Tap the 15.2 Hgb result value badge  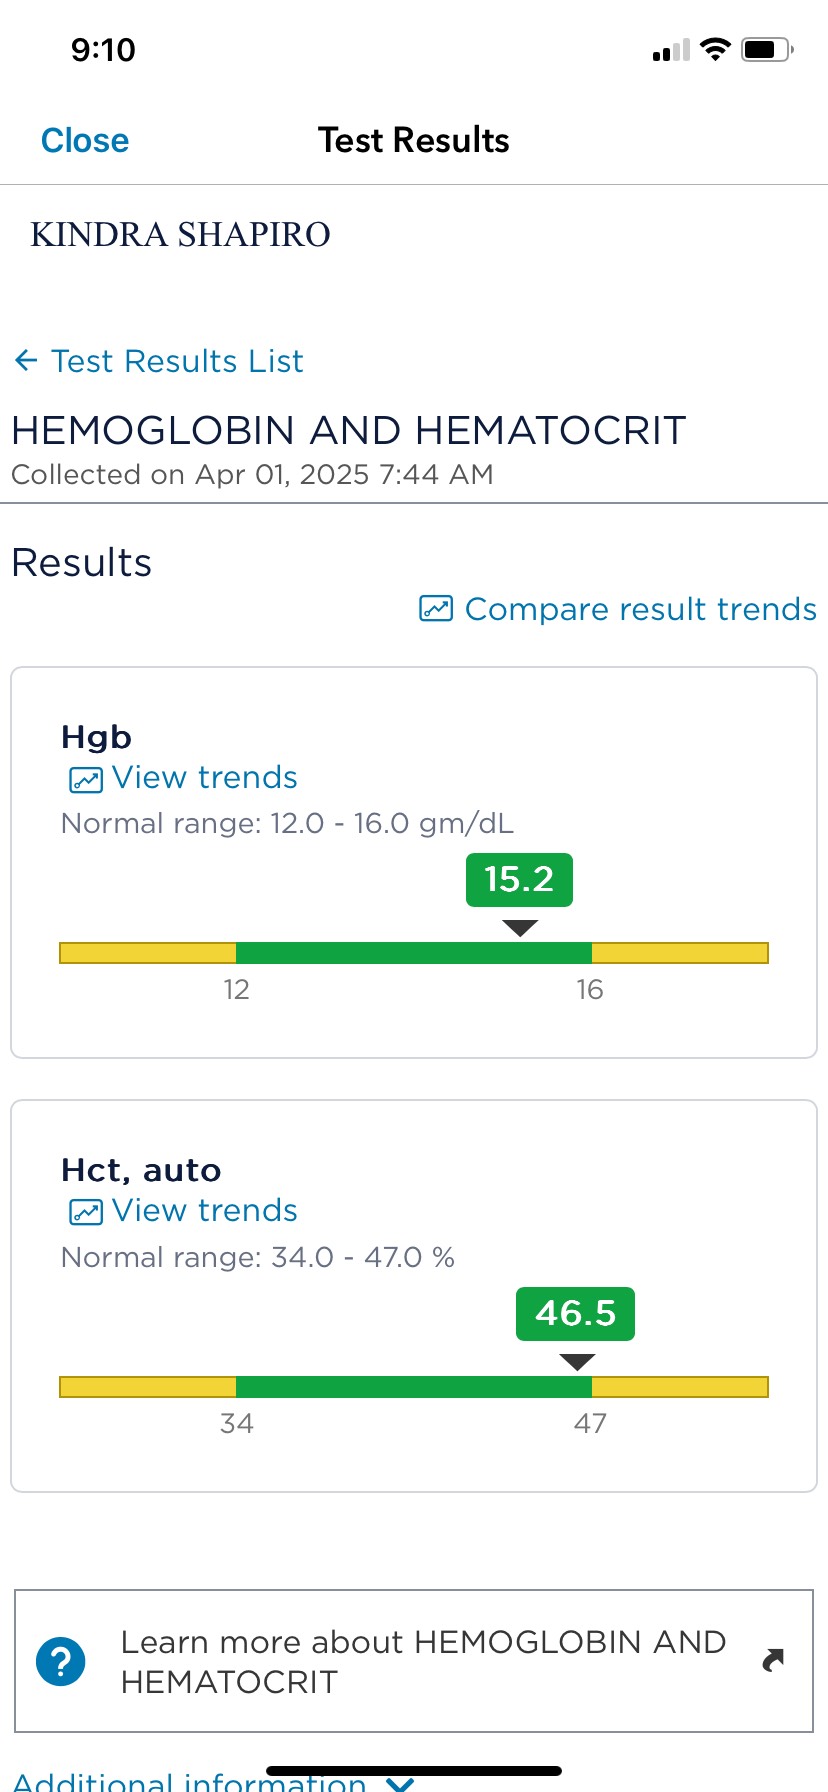click(519, 880)
